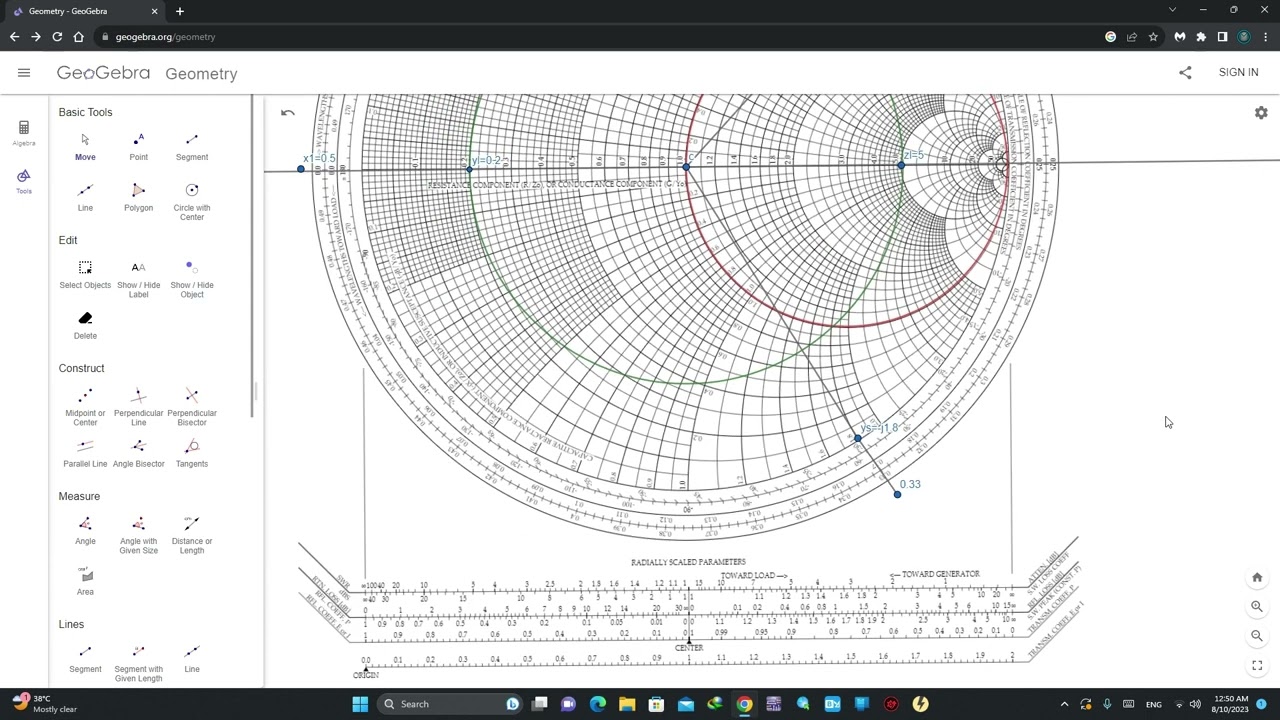Click the SIGN IN button
Screen dimensions: 1280x720
tap(1239, 73)
